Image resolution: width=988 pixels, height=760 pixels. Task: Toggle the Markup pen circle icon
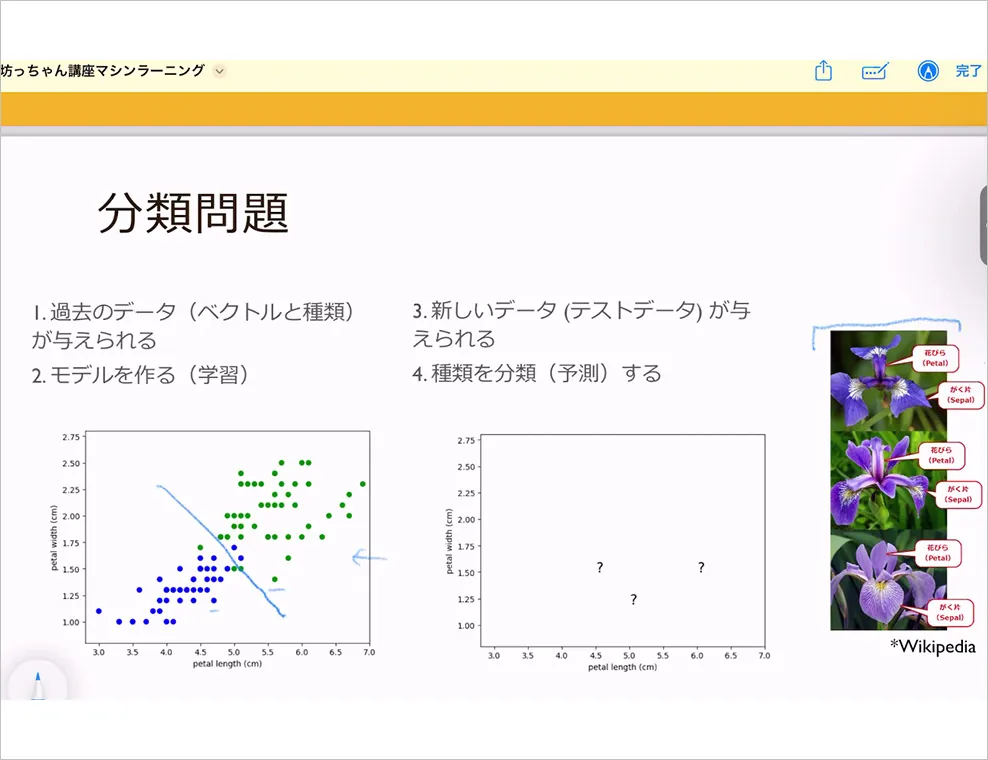point(928,71)
